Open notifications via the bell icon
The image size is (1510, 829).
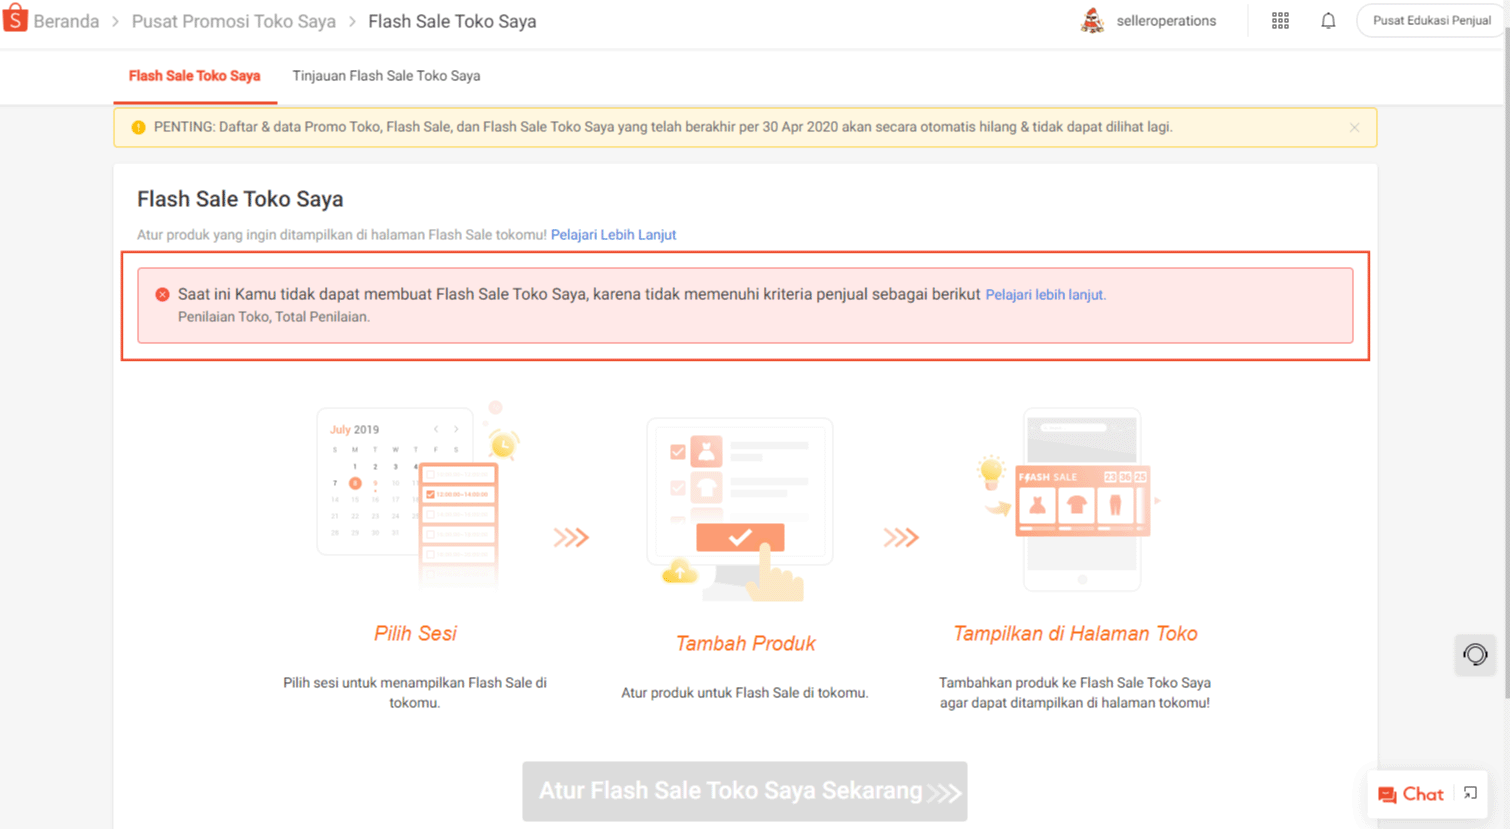[1328, 20]
